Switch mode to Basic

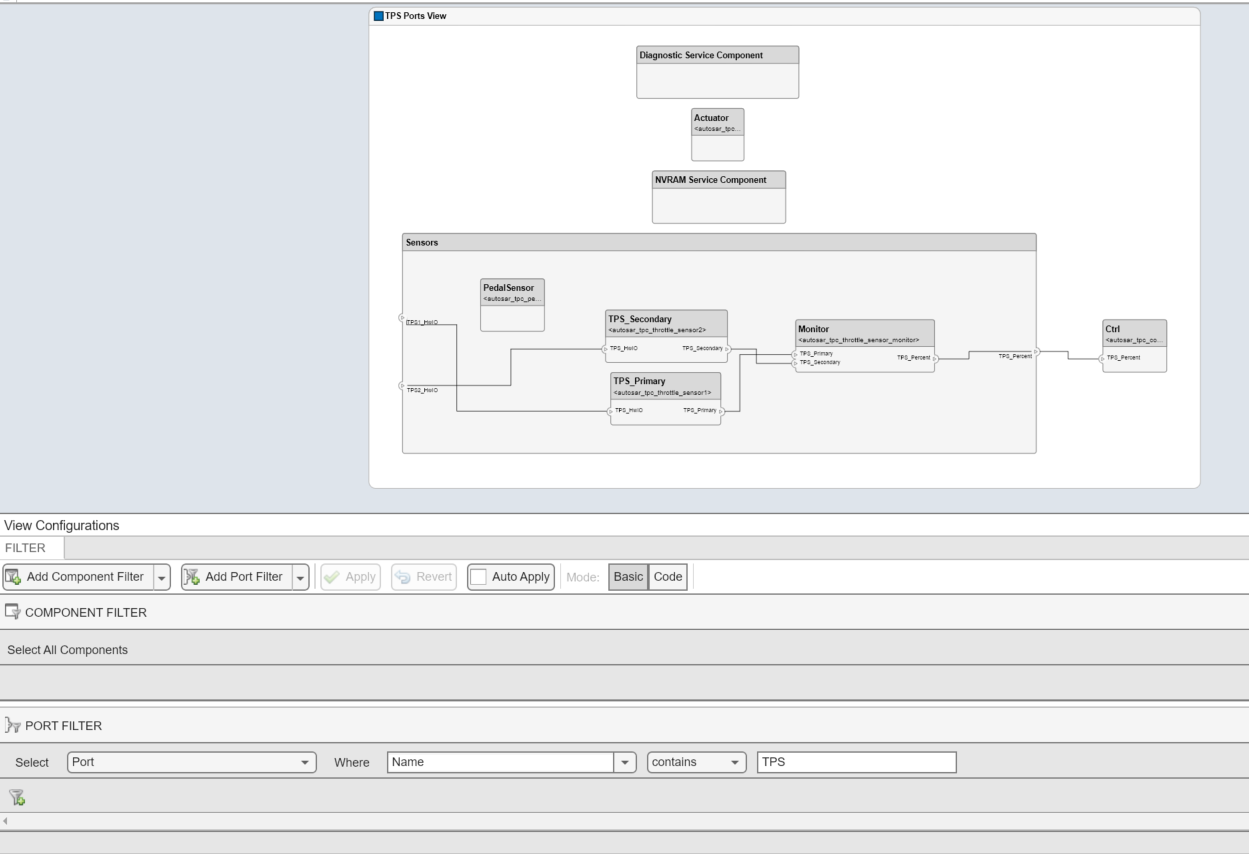[628, 577]
